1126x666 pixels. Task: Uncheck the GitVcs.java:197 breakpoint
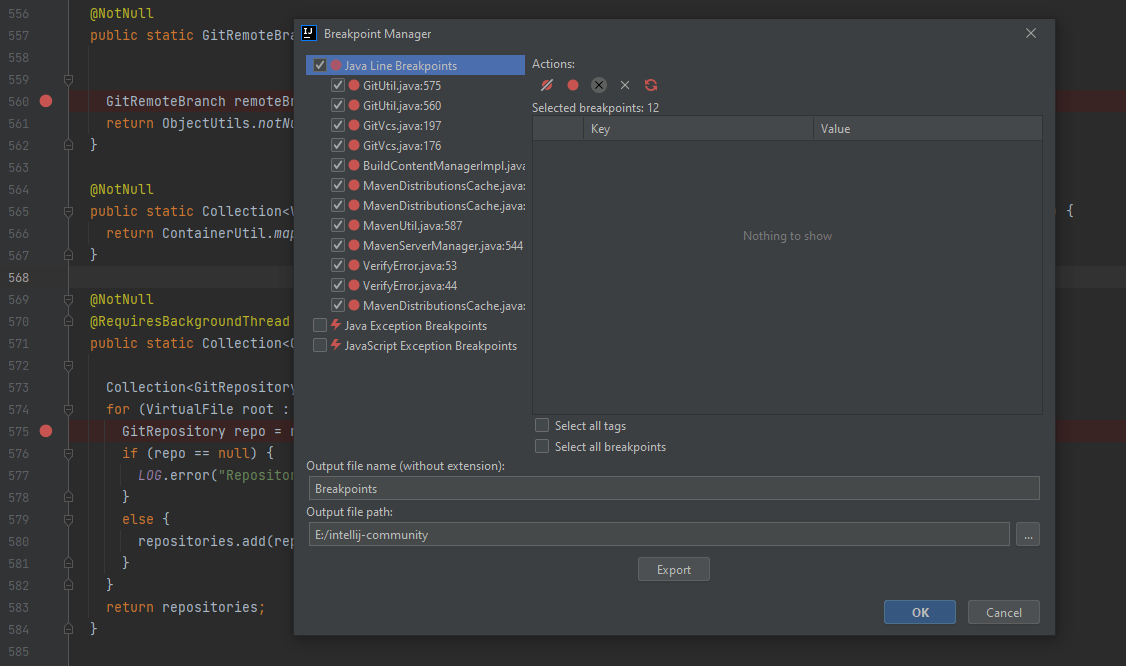pyautogui.click(x=338, y=125)
